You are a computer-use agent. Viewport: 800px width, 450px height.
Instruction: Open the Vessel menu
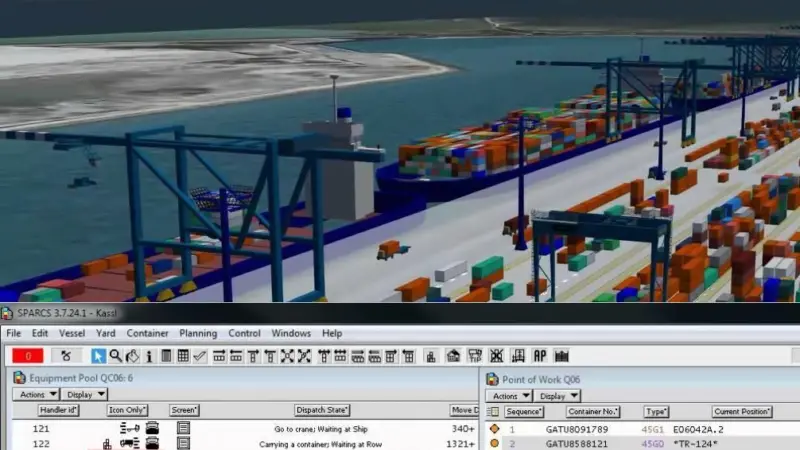[x=72, y=333]
